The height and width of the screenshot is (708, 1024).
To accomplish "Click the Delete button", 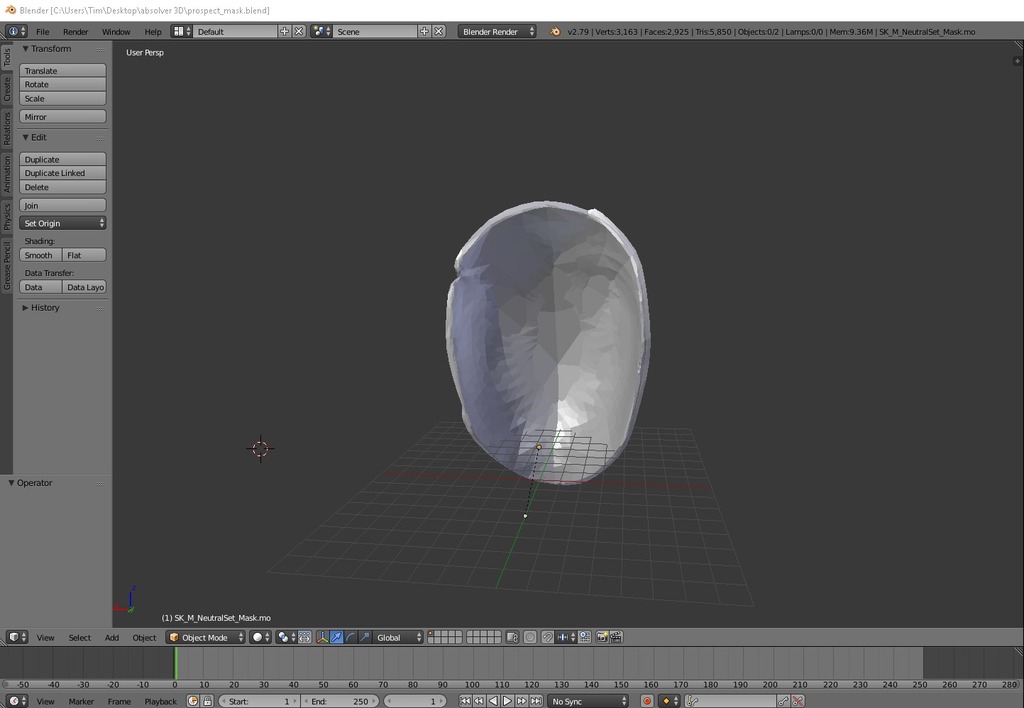I will [63, 187].
